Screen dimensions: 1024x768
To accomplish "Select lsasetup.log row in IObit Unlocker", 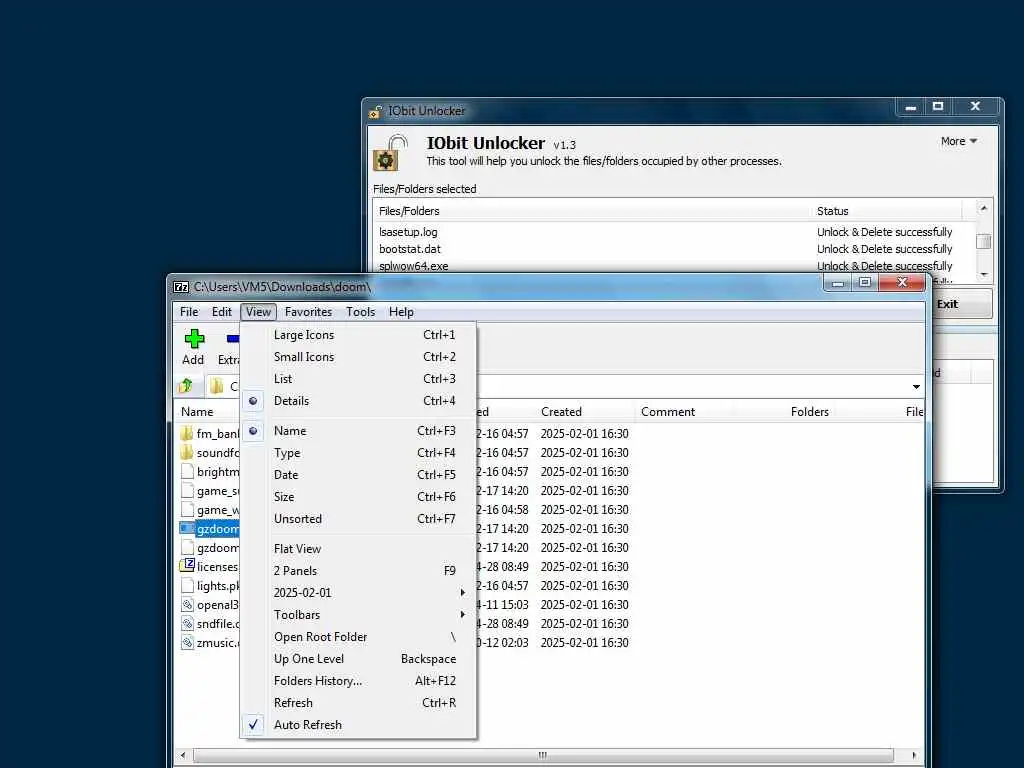I will [674, 232].
